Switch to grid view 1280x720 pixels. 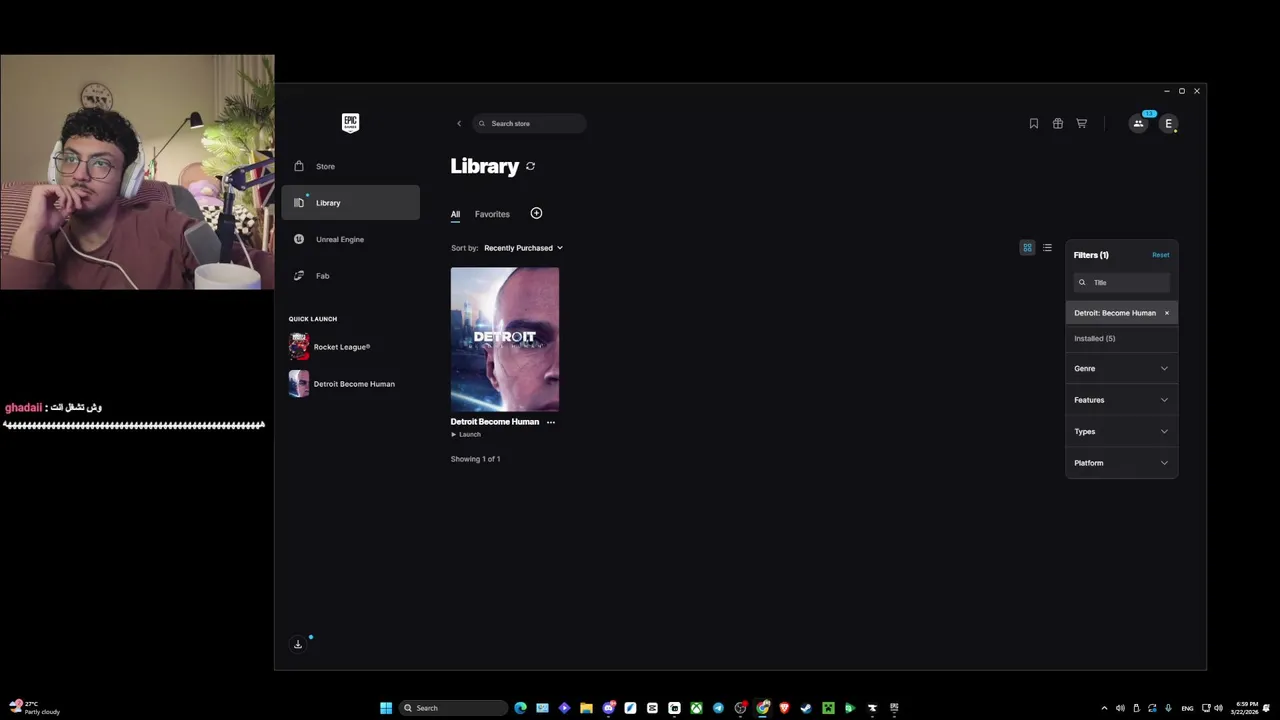pos(1027,248)
